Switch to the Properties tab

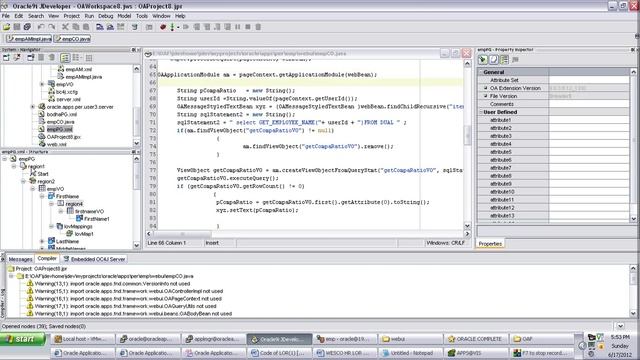[490, 244]
